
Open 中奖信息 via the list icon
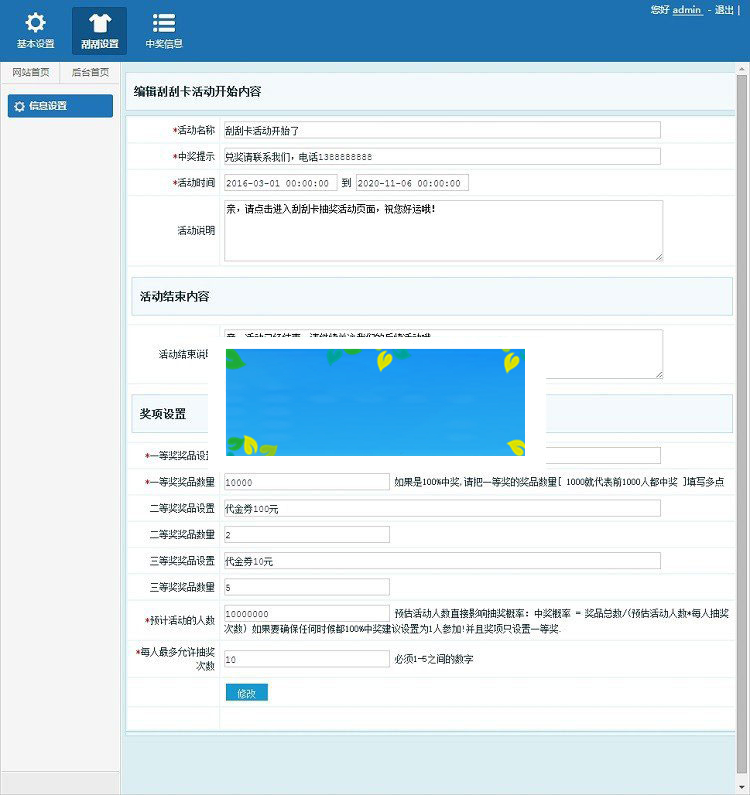click(164, 23)
